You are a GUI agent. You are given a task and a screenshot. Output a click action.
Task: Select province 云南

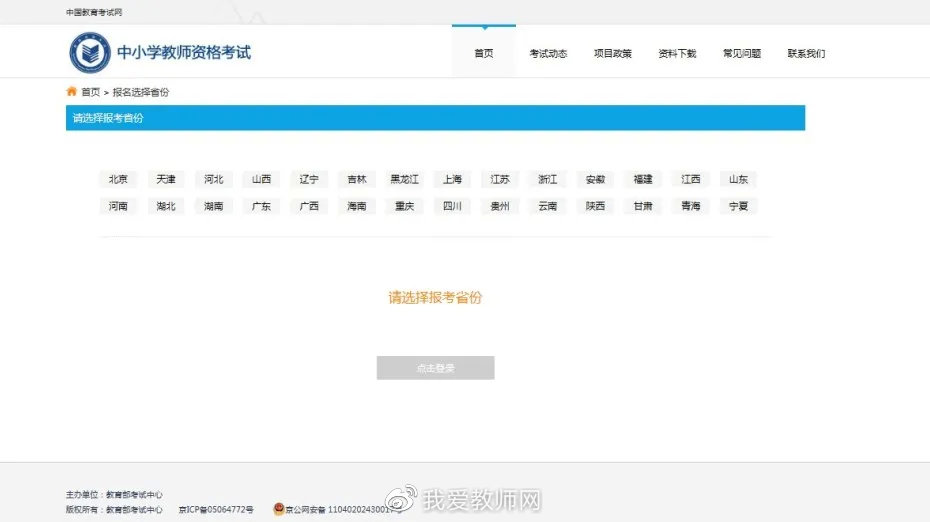pyautogui.click(x=547, y=206)
